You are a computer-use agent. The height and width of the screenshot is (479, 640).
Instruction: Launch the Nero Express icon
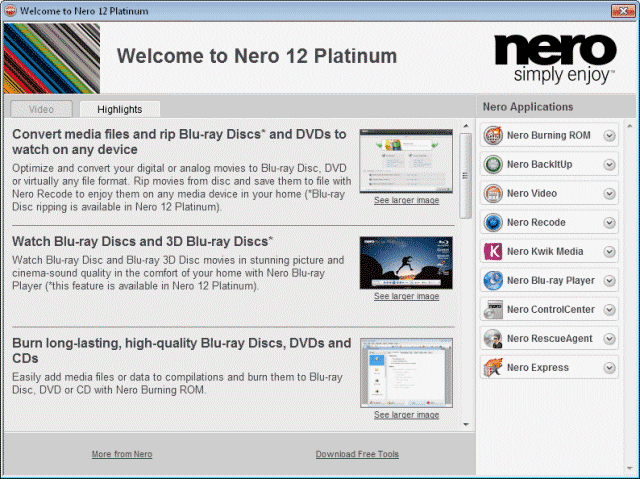tap(493, 367)
